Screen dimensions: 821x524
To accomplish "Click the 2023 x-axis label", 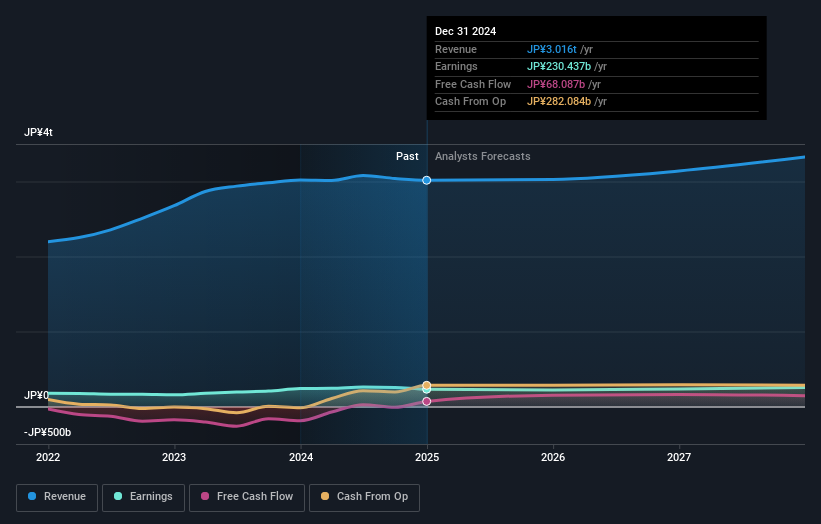I will (x=174, y=458).
